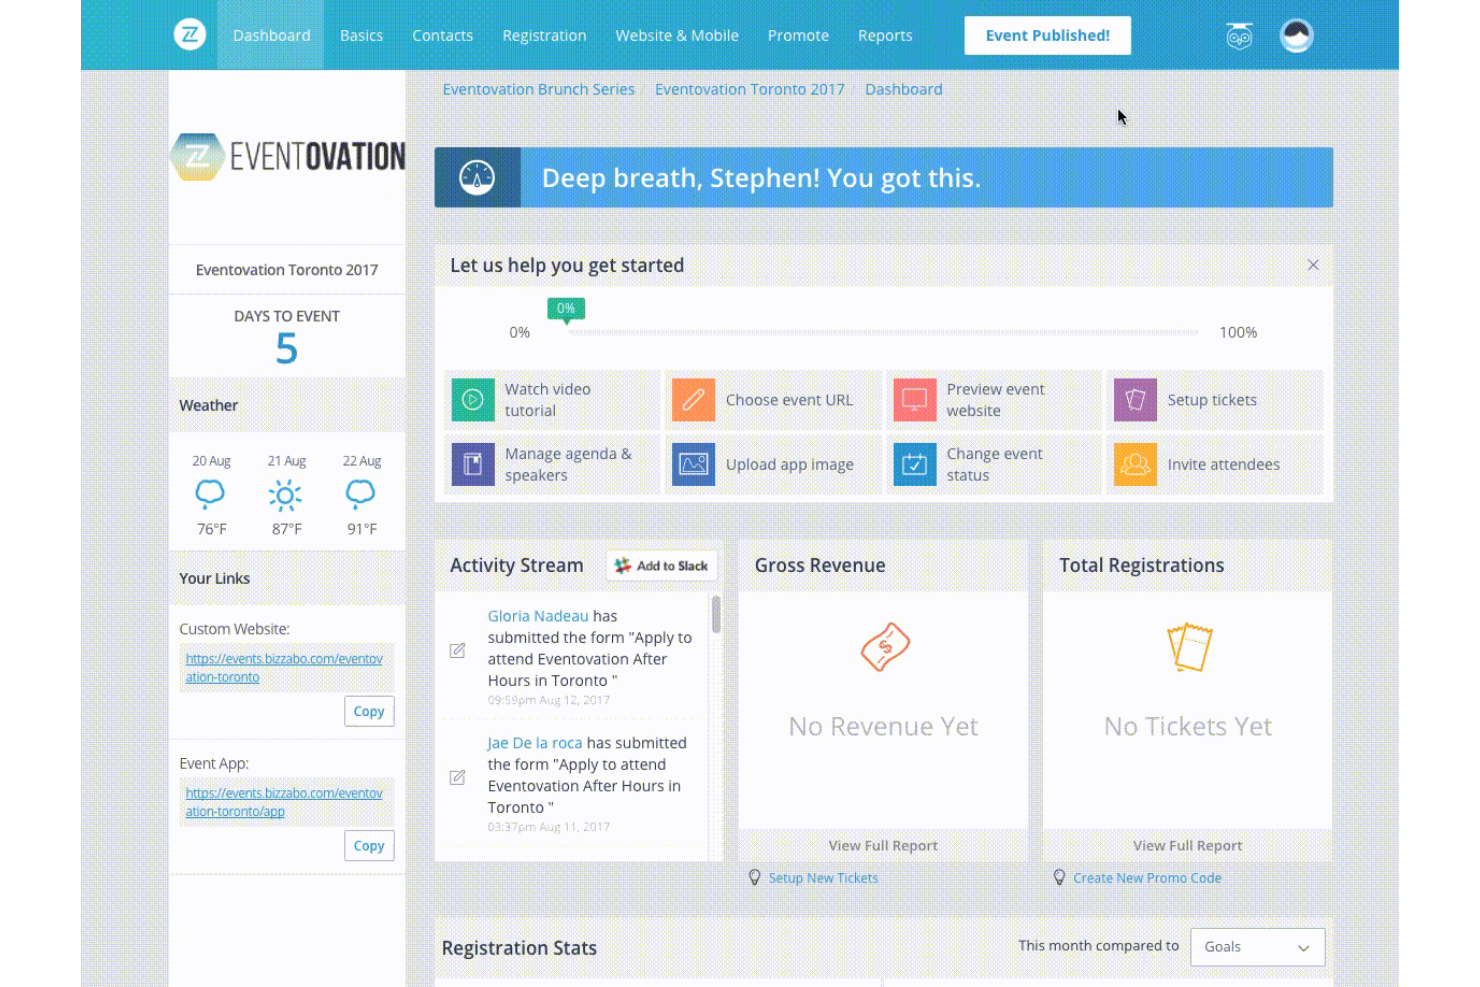The width and height of the screenshot is (1480, 987).
Task: Click the 0% progress marker on the slider
Action: pyautogui.click(x=565, y=309)
